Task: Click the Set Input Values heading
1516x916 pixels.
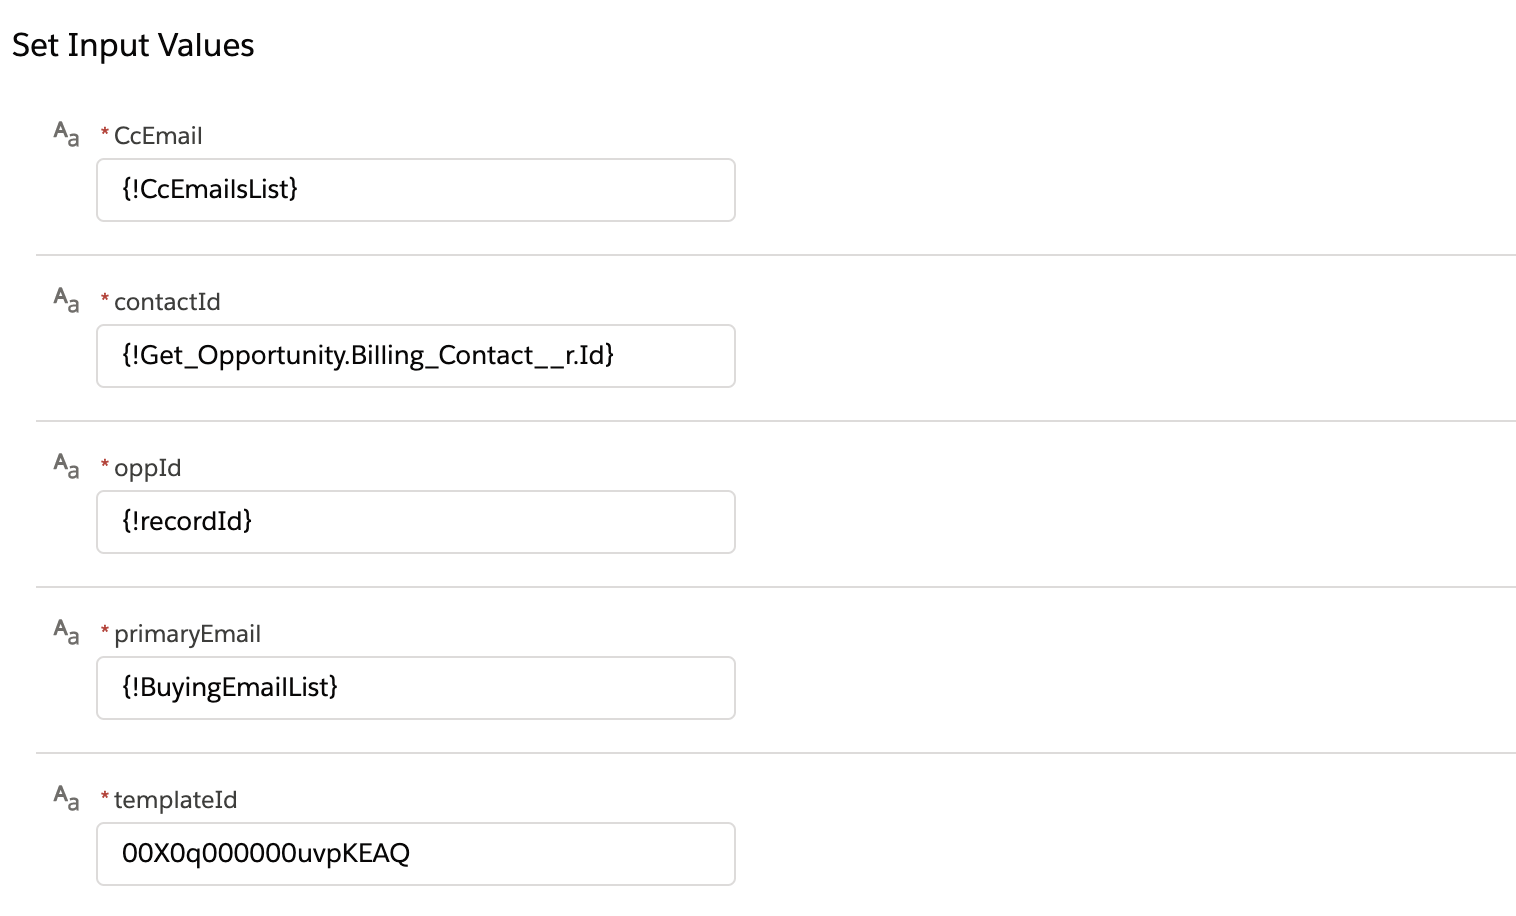Action: [x=133, y=45]
